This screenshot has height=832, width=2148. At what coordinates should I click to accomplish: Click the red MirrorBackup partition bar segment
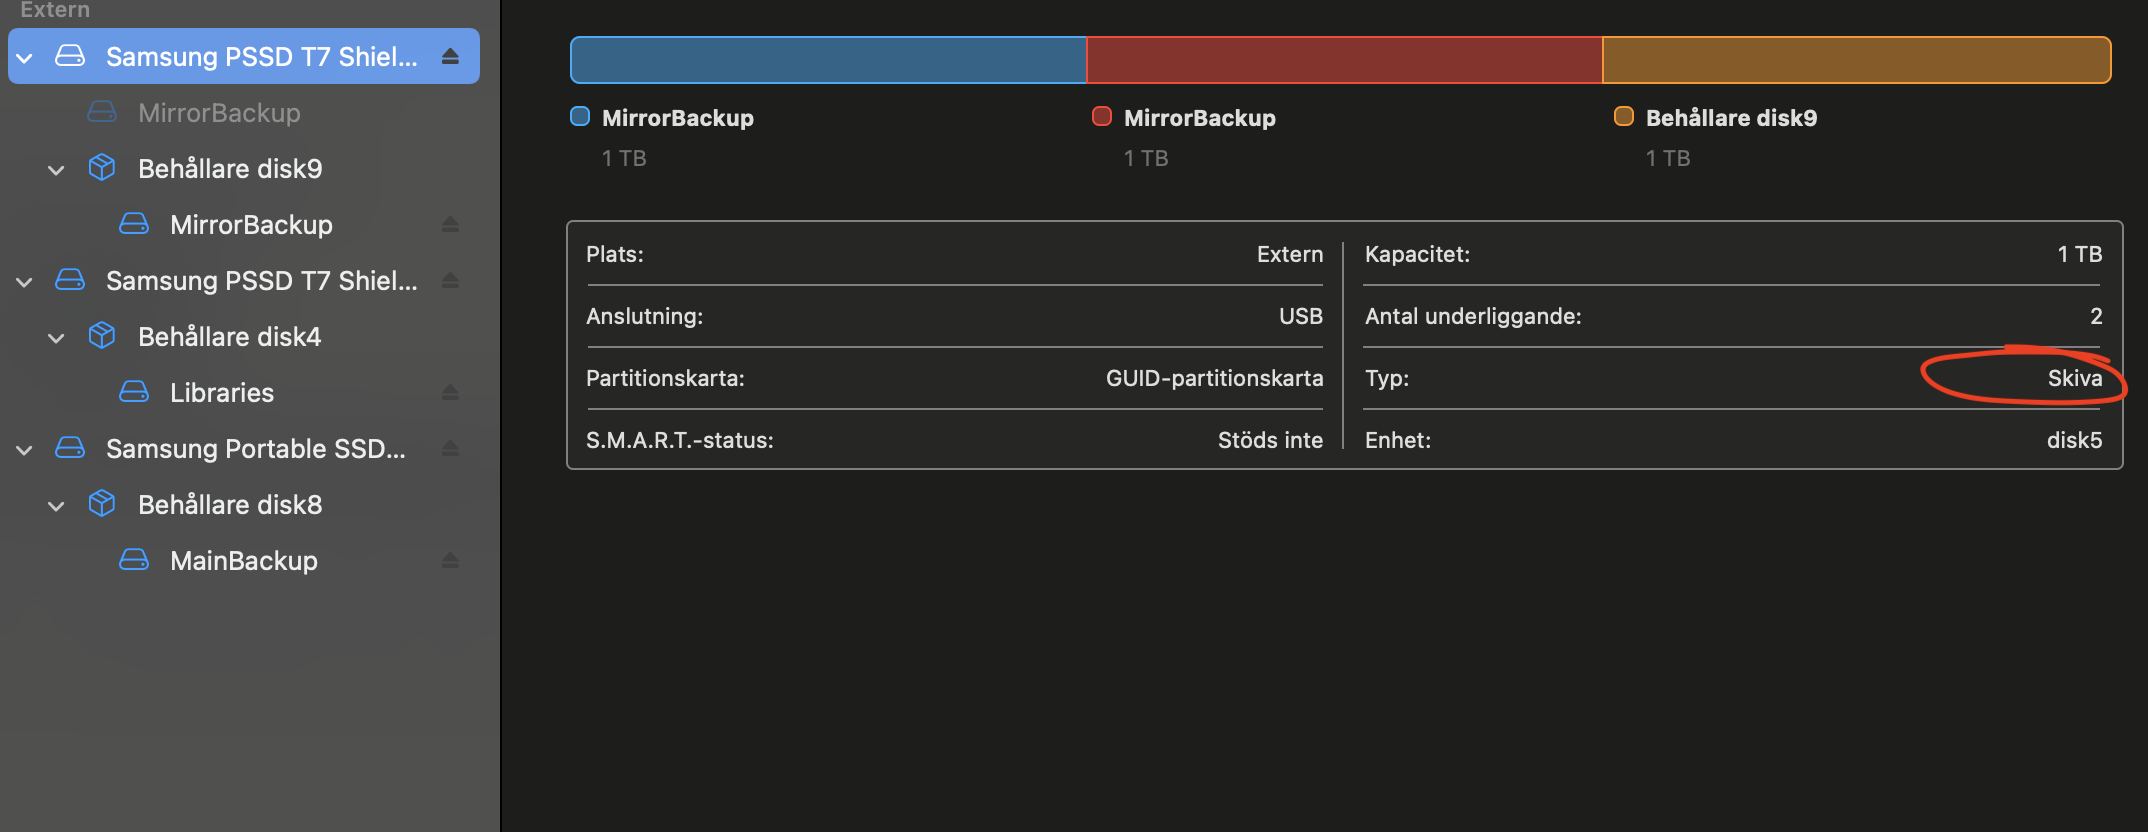[1344, 60]
